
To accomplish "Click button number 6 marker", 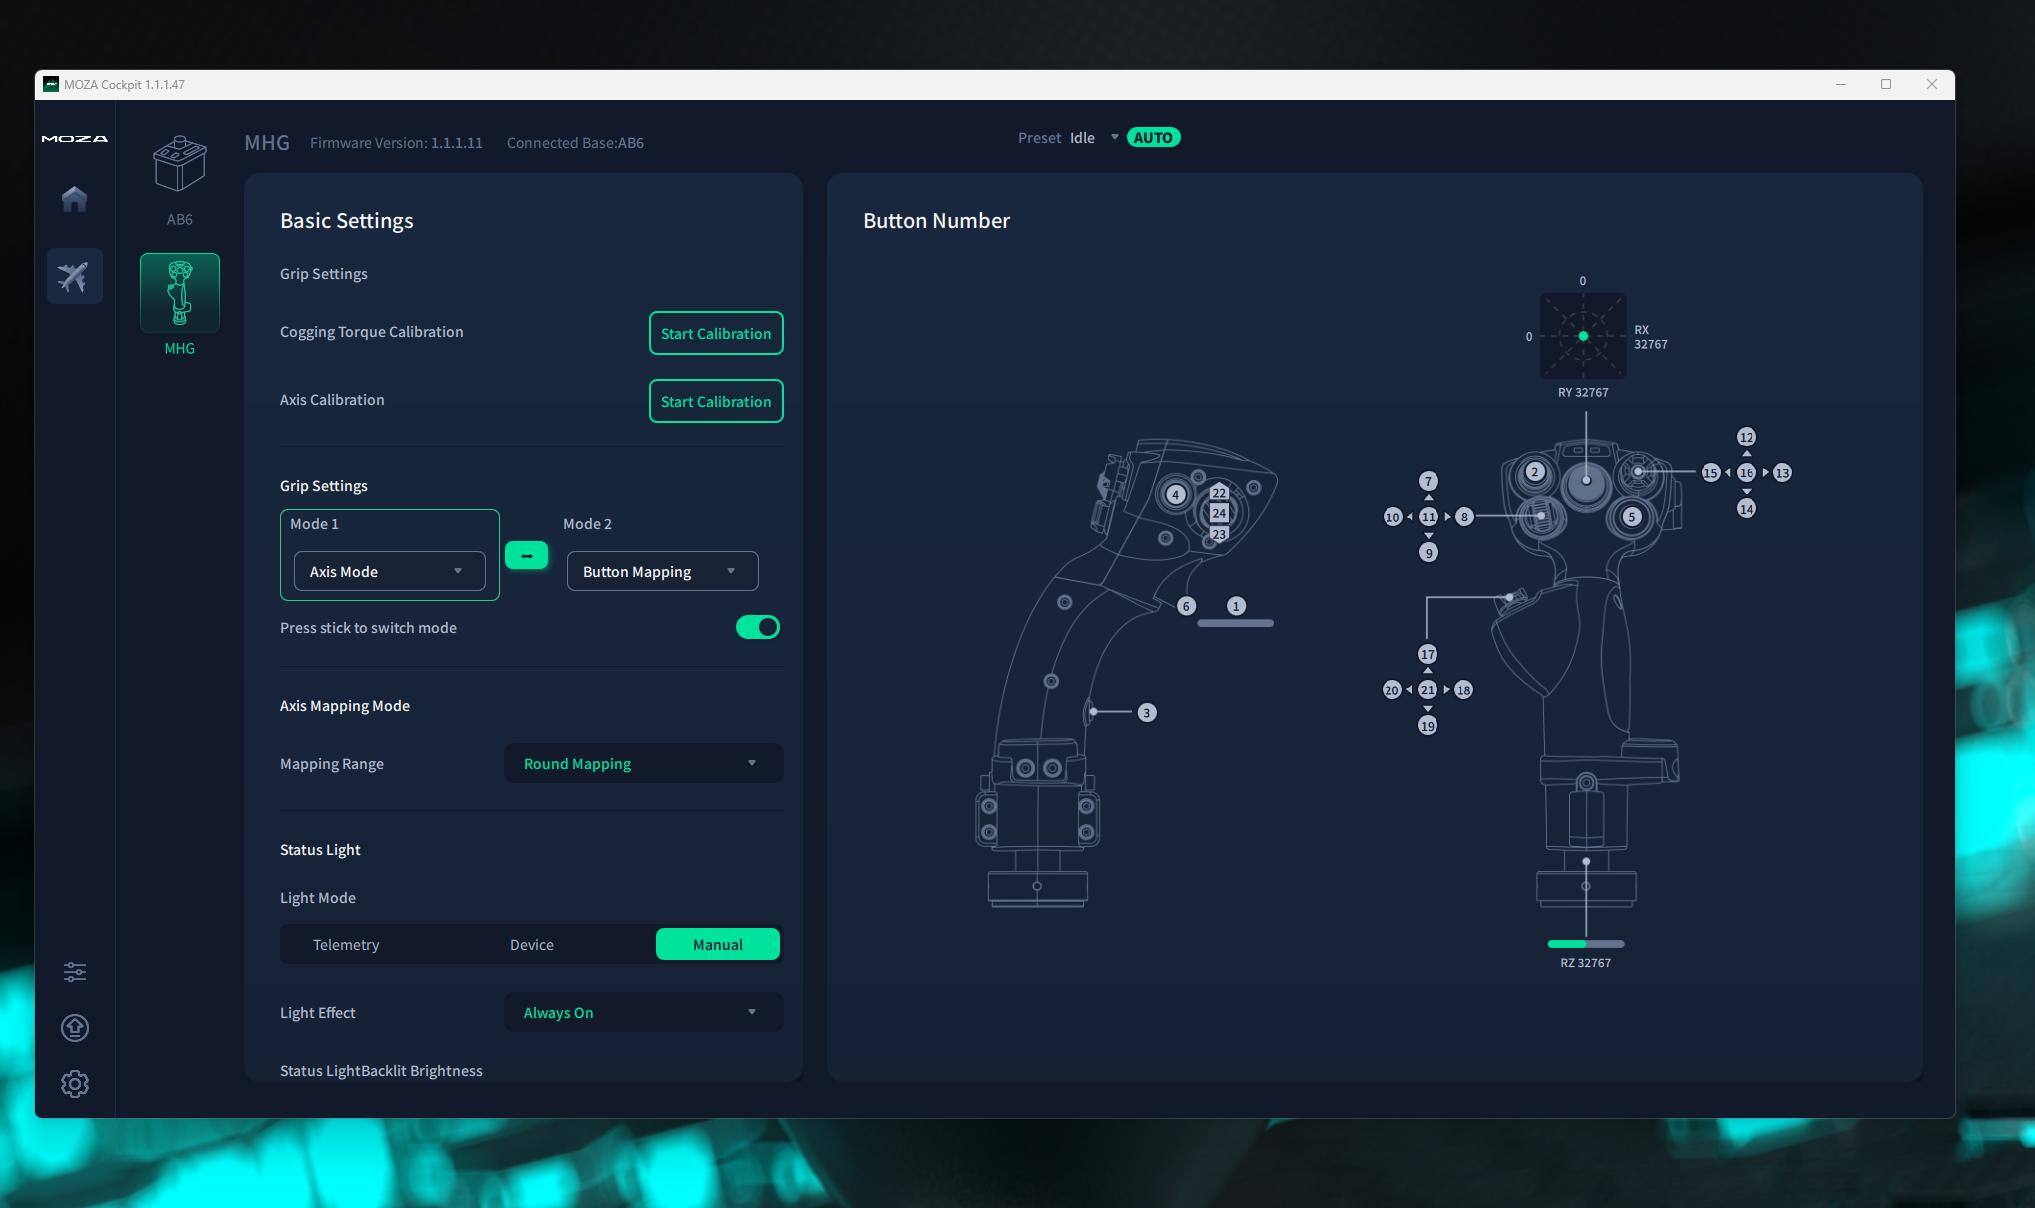I will pyautogui.click(x=1186, y=606).
